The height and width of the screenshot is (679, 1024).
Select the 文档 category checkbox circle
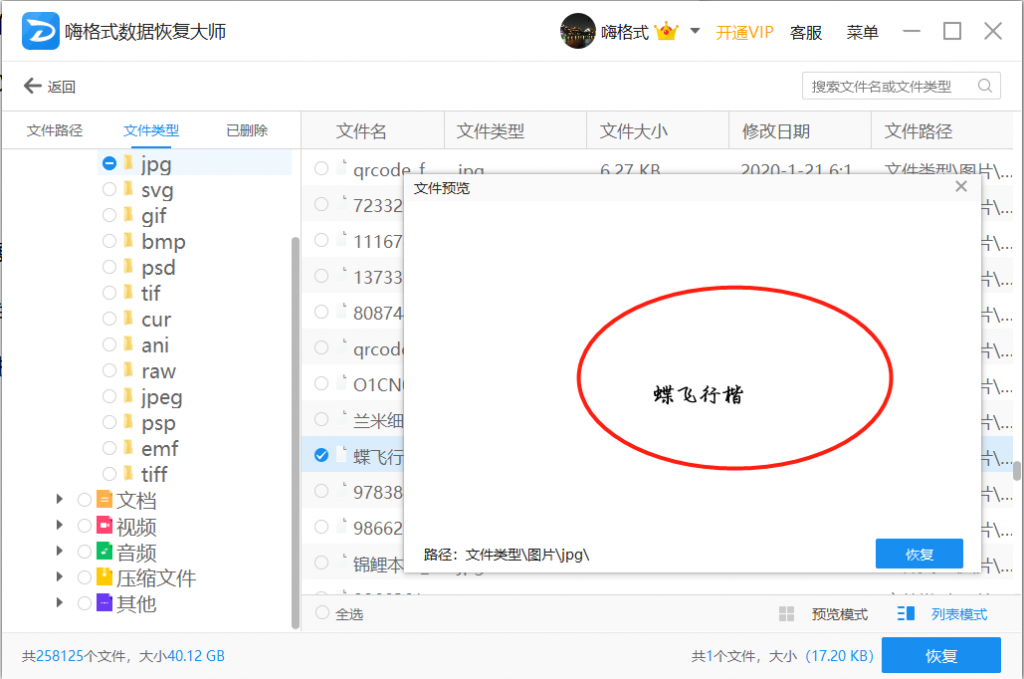click(x=84, y=500)
